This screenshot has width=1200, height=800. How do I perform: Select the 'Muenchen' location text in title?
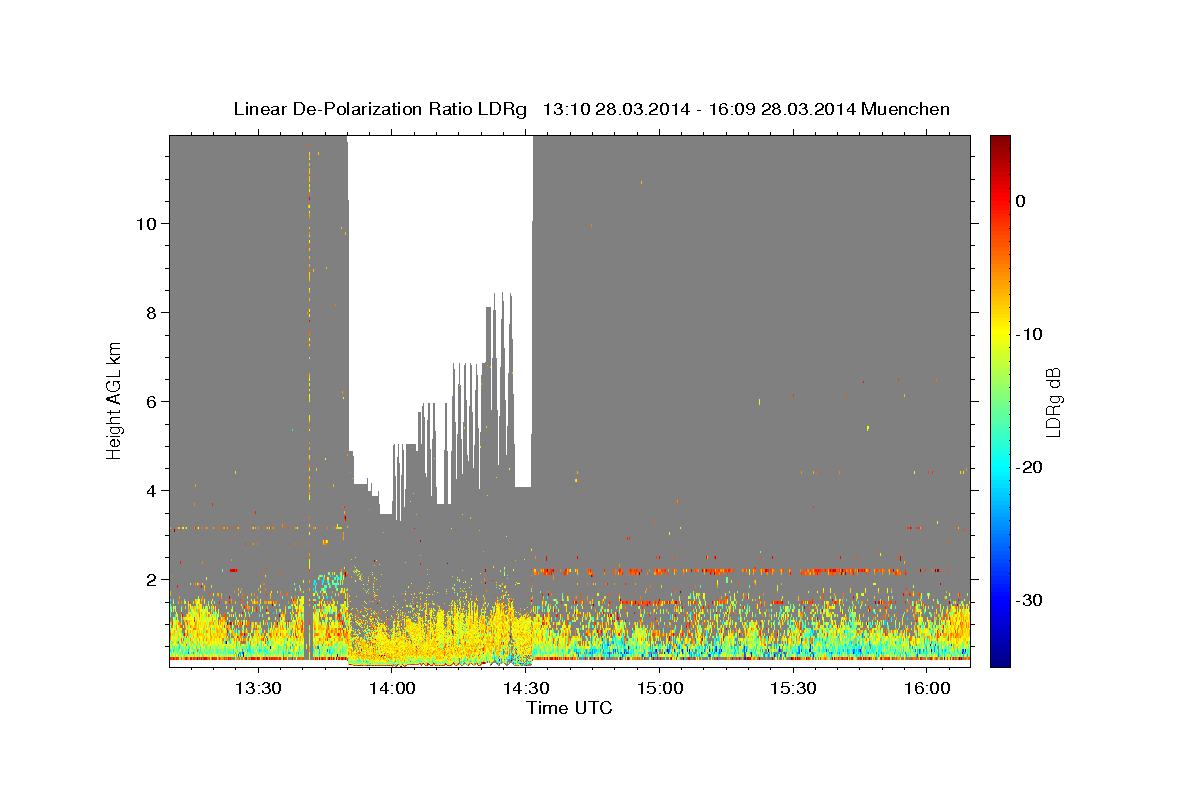coord(908,109)
